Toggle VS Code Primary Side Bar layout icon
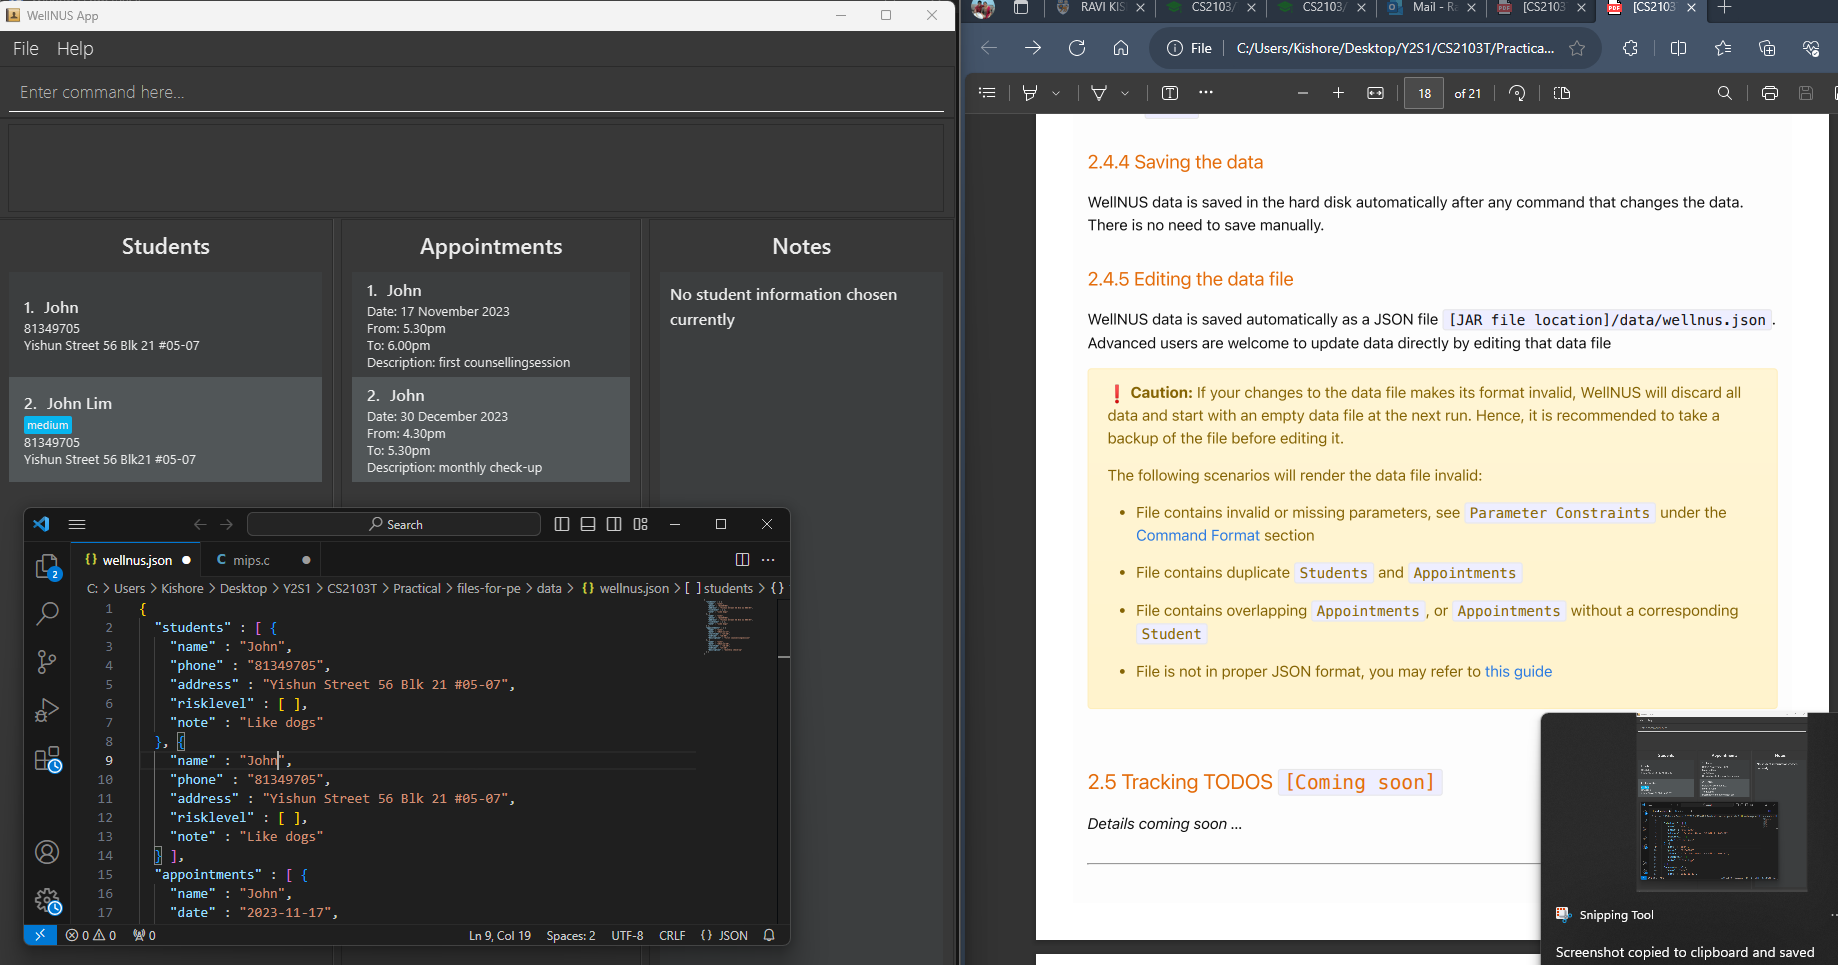Screen dimensions: 1838x965 (562, 524)
